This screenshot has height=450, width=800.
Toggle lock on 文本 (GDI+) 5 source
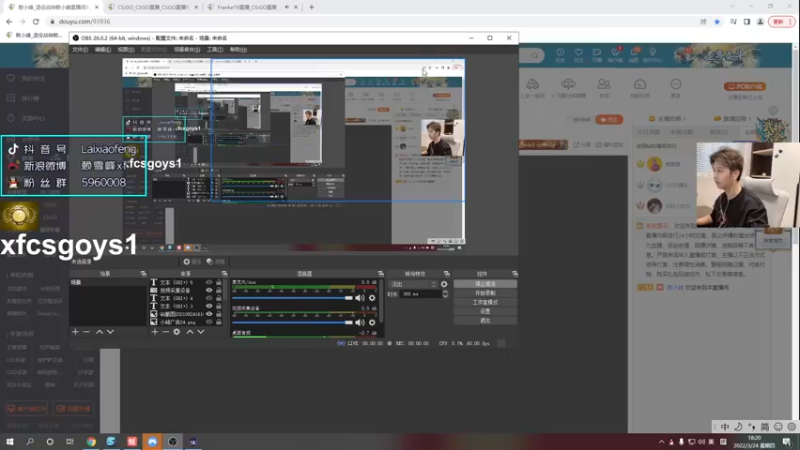pos(219,282)
